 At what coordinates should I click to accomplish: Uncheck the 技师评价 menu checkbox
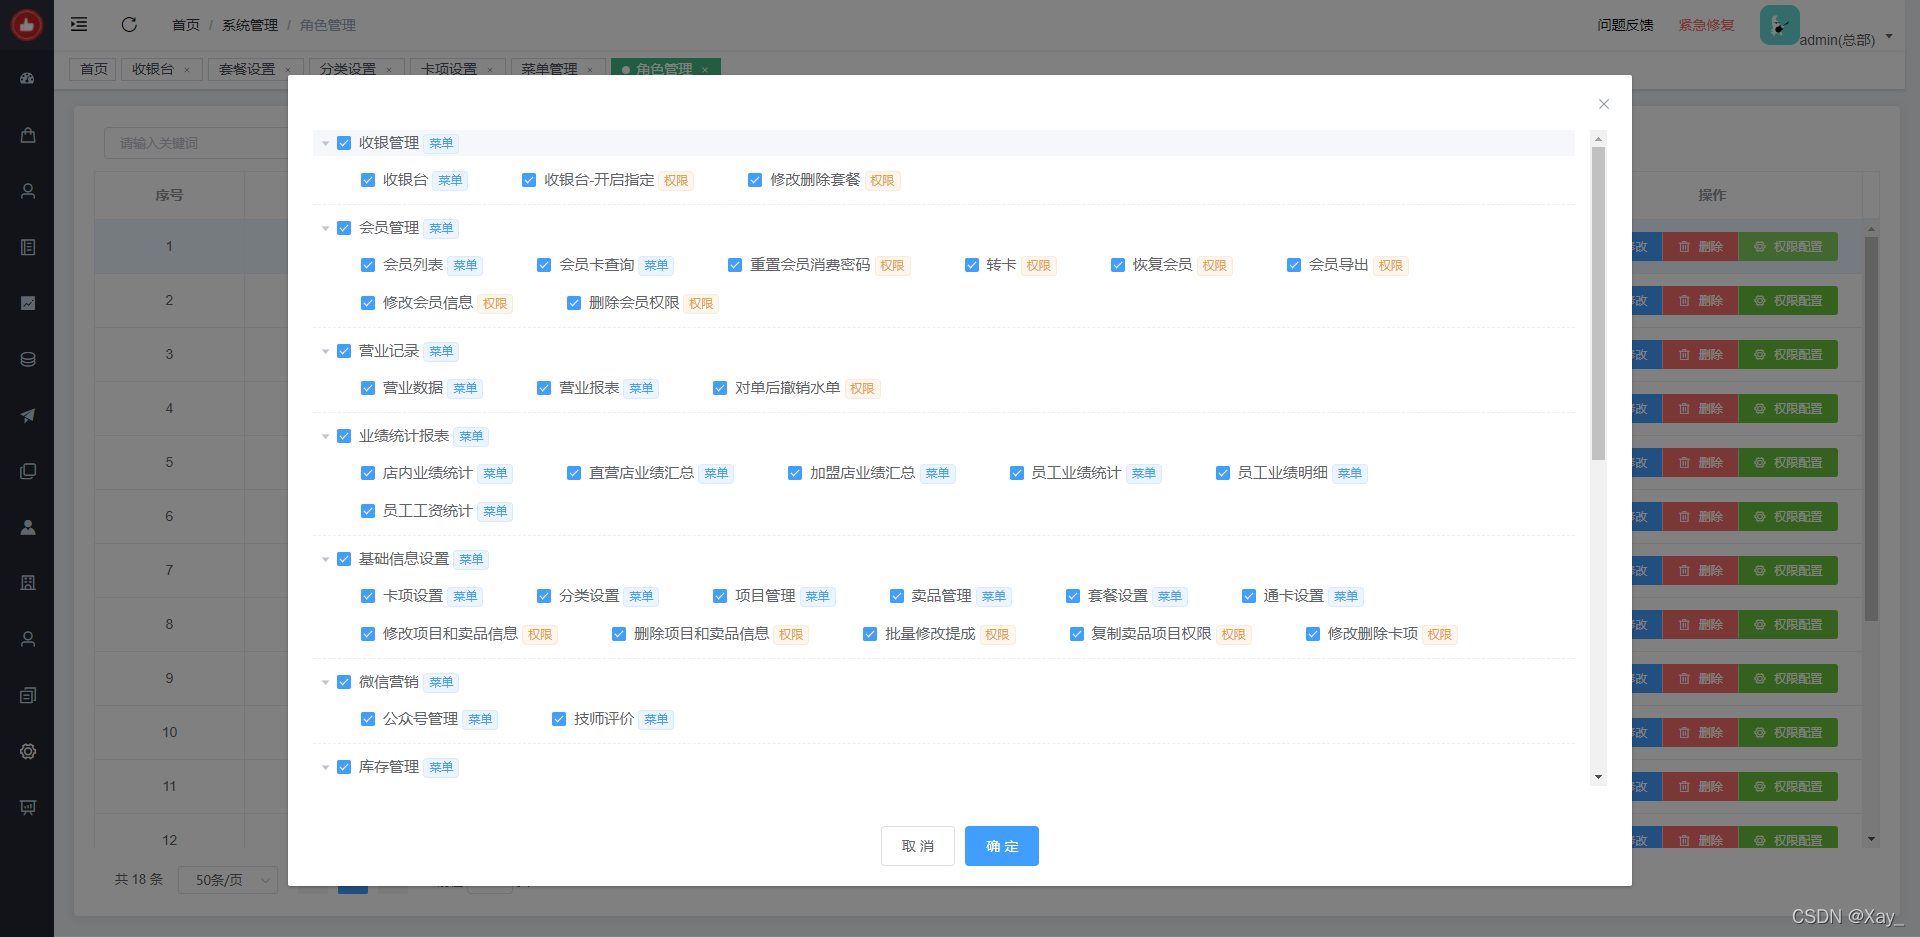click(x=559, y=719)
